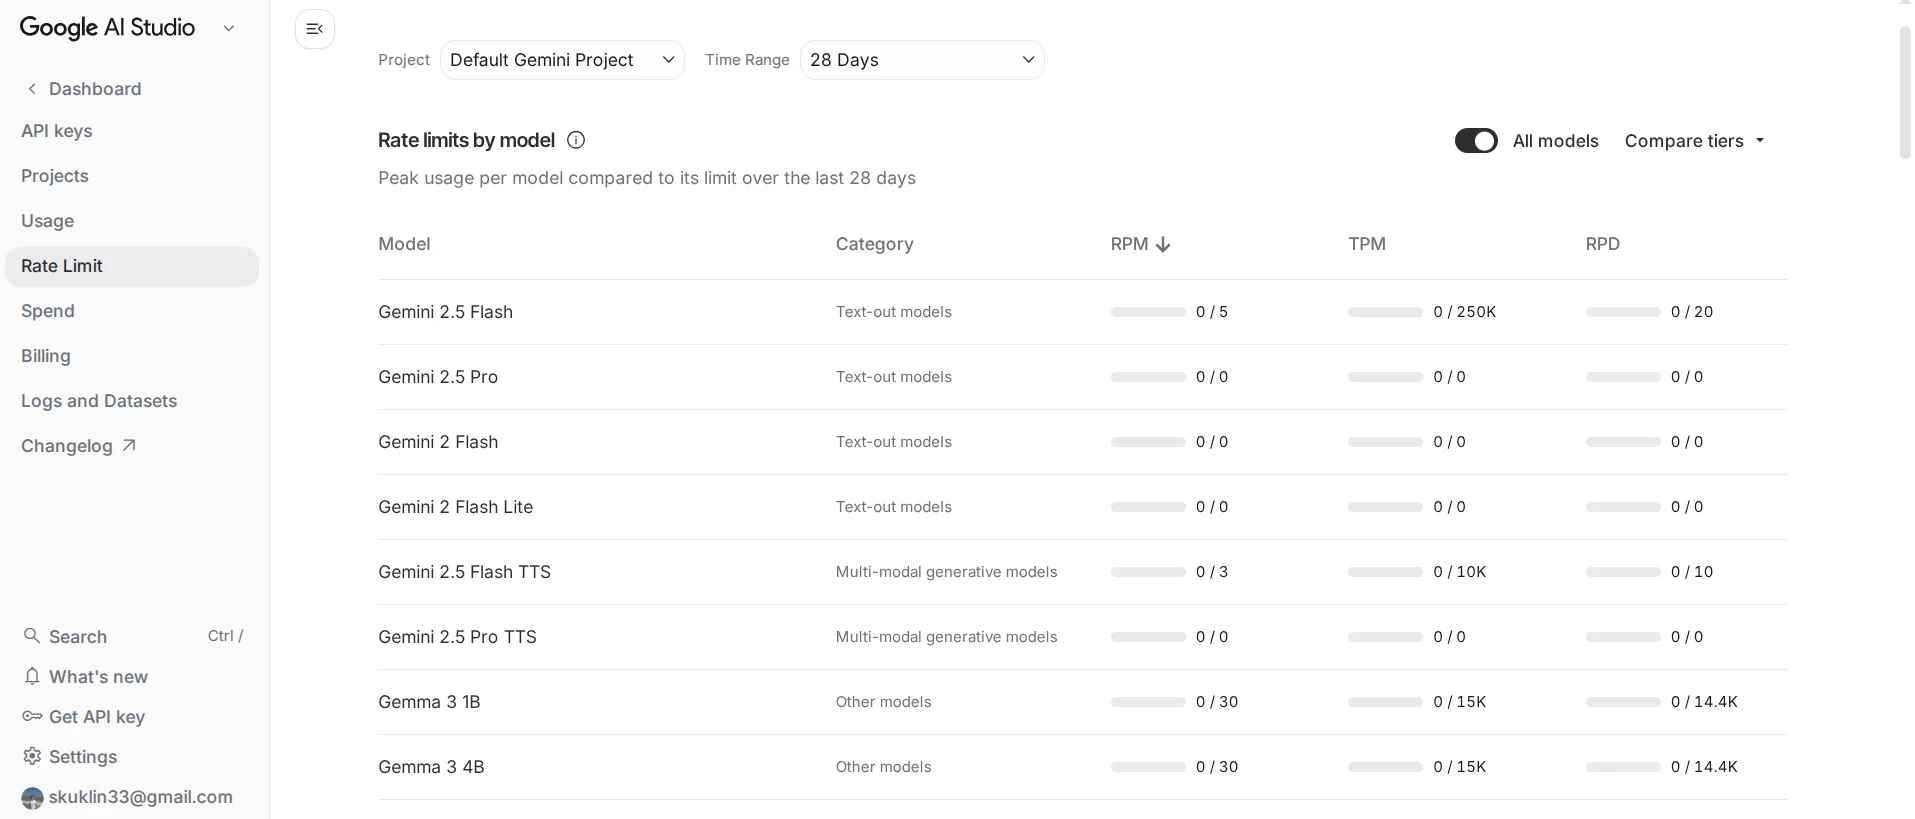Sort by the RPM column header
The width and height of the screenshot is (1915, 819).
tap(1129, 244)
